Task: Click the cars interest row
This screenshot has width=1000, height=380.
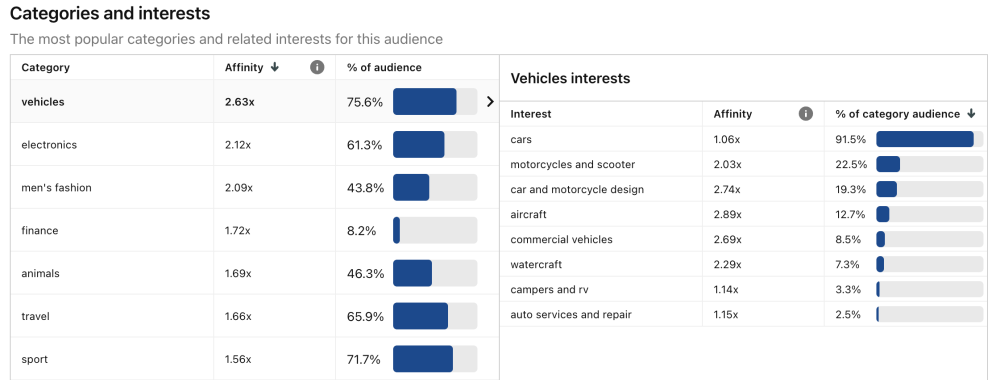Action: point(744,139)
